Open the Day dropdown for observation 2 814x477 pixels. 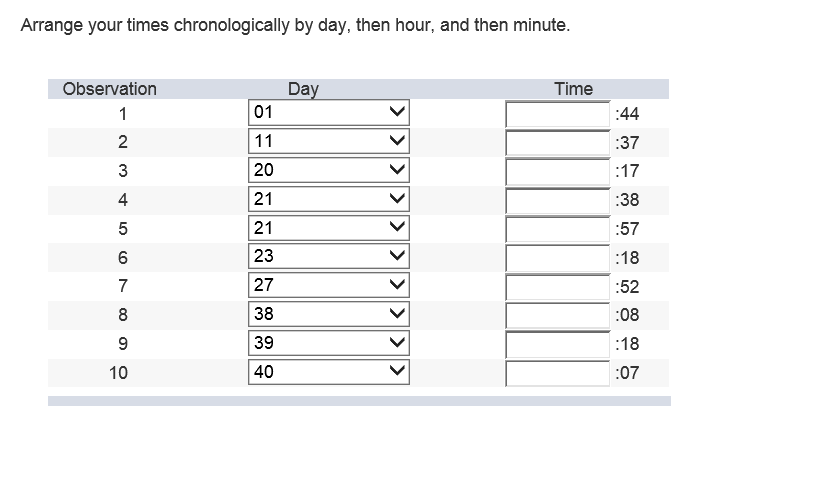[329, 141]
